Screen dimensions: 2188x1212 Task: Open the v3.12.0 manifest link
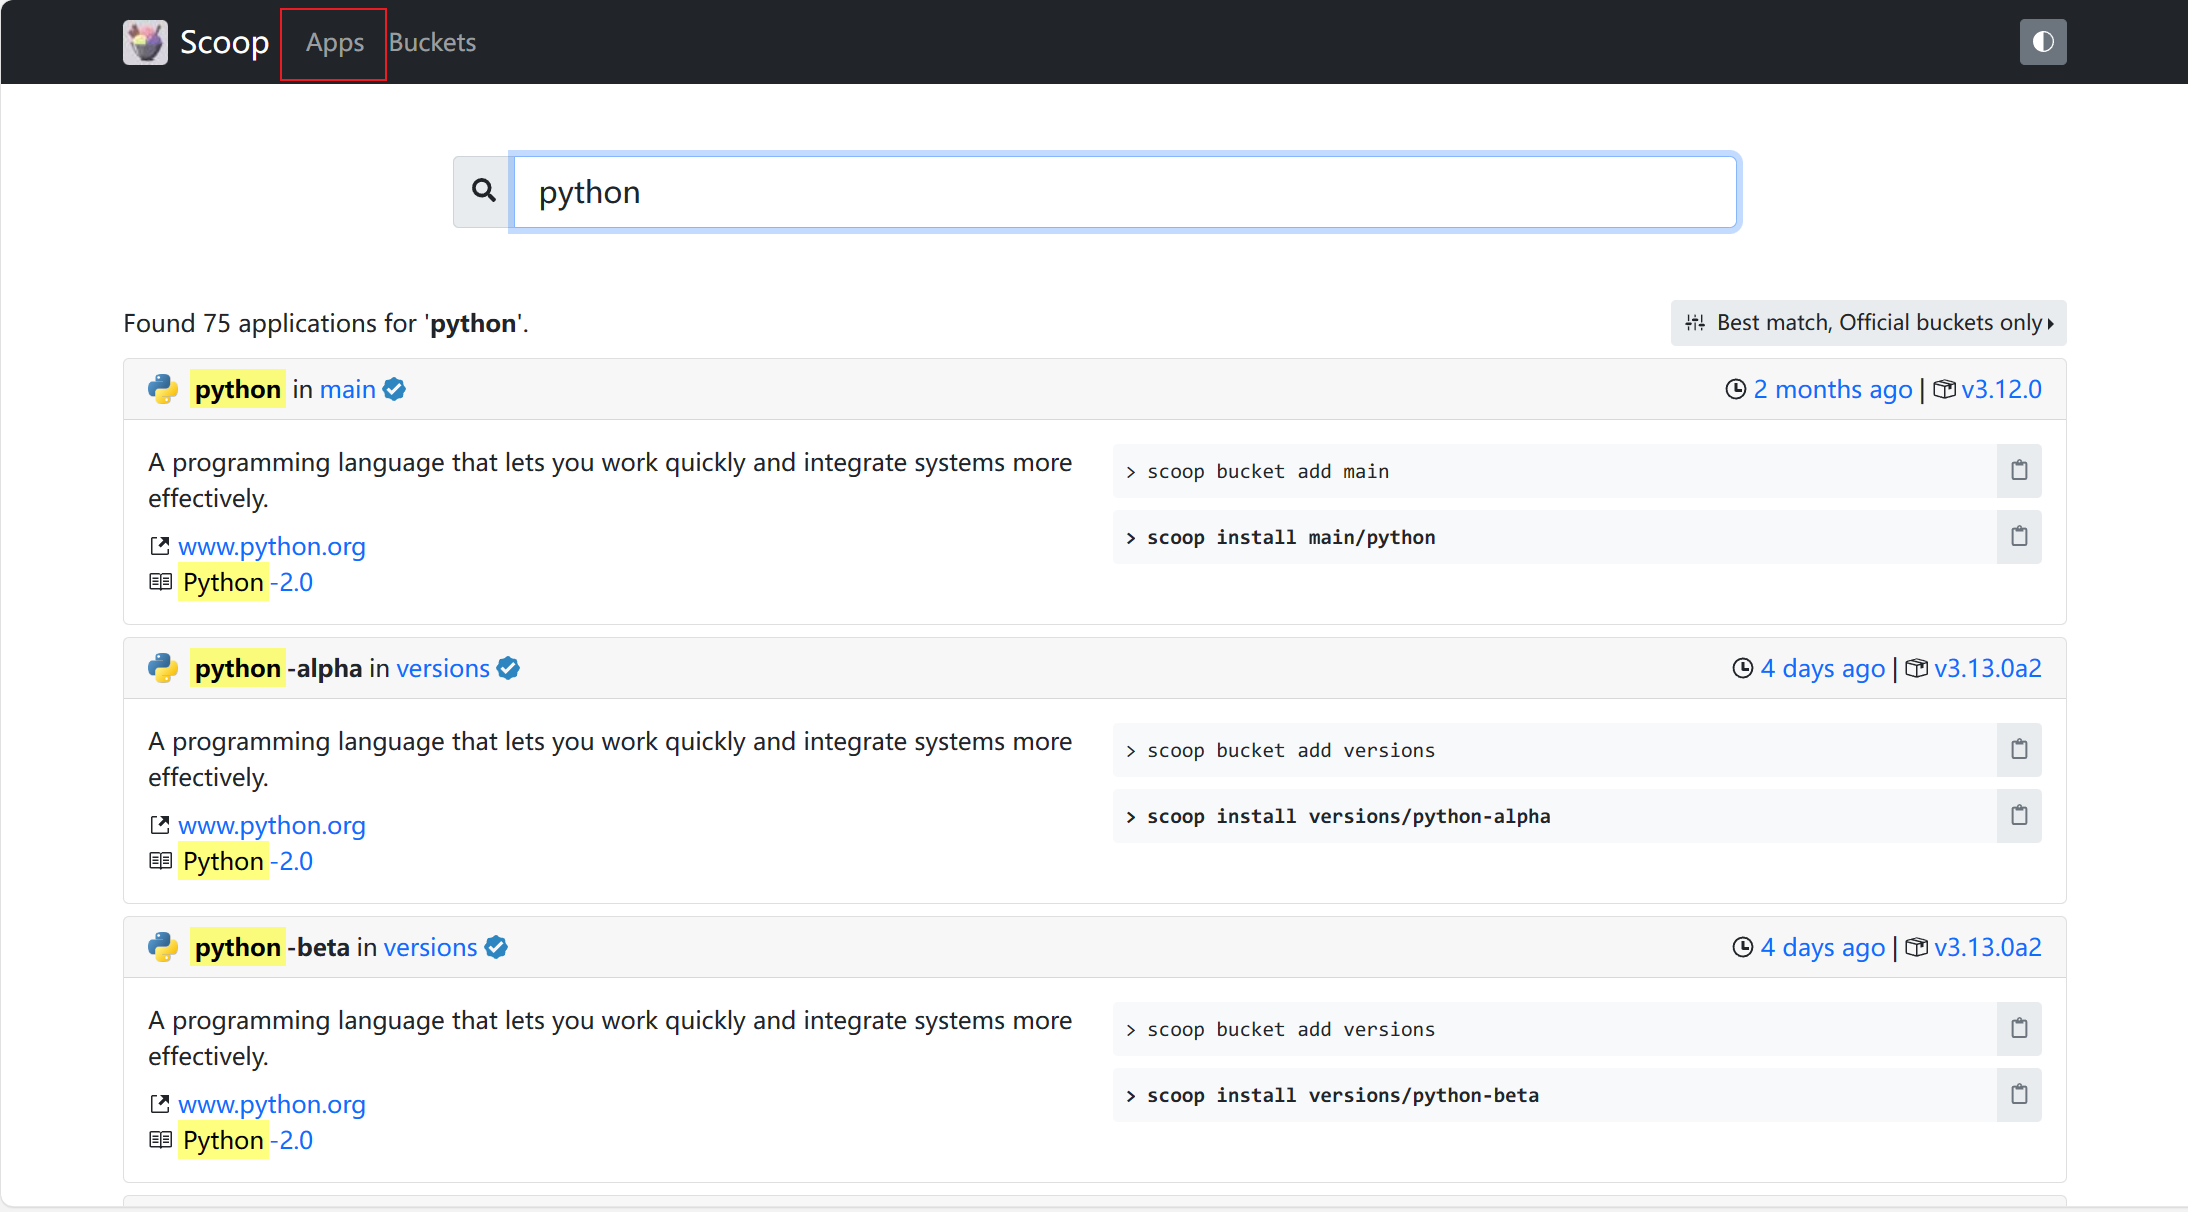(x=2001, y=389)
